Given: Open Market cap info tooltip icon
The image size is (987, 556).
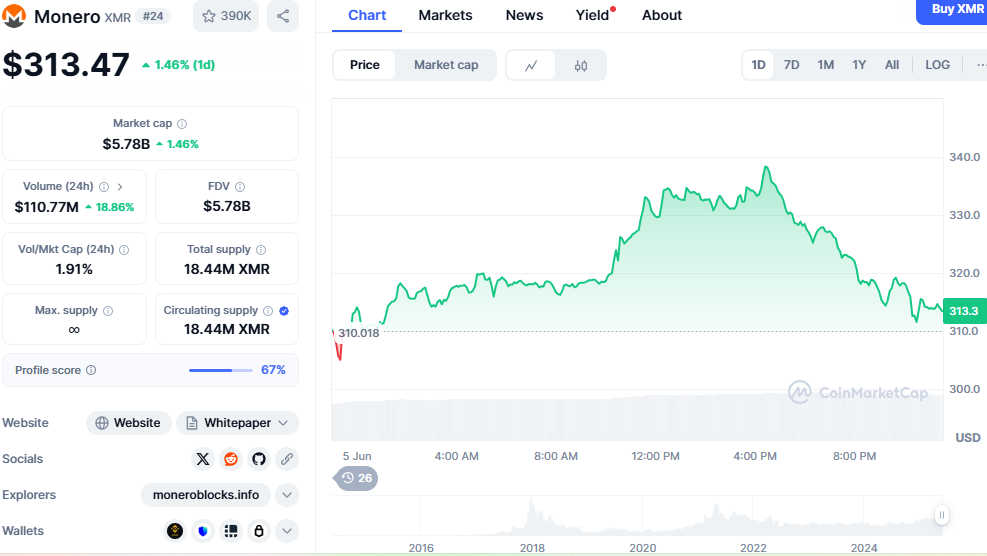Looking at the screenshot, I should click(182, 124).
